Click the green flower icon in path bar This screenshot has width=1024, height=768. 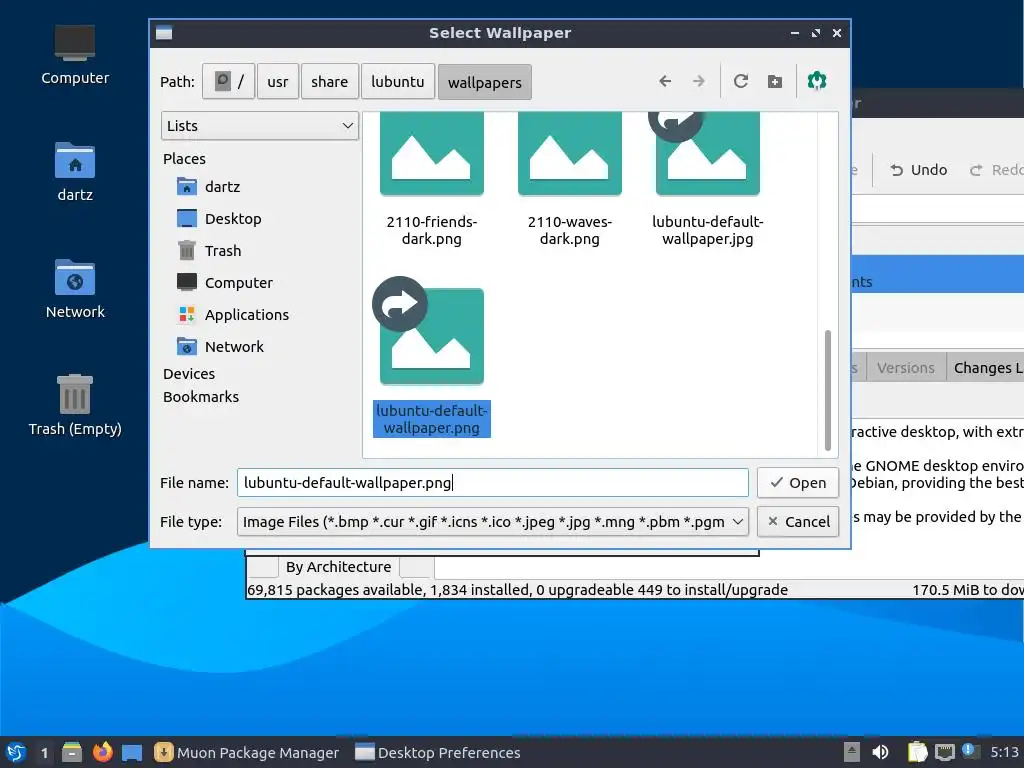tap(817, 81)
